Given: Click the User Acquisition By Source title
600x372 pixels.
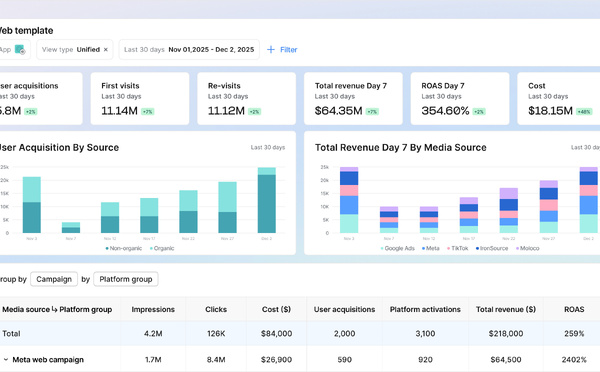Looking at the screenshot, I should coord(59,148).
